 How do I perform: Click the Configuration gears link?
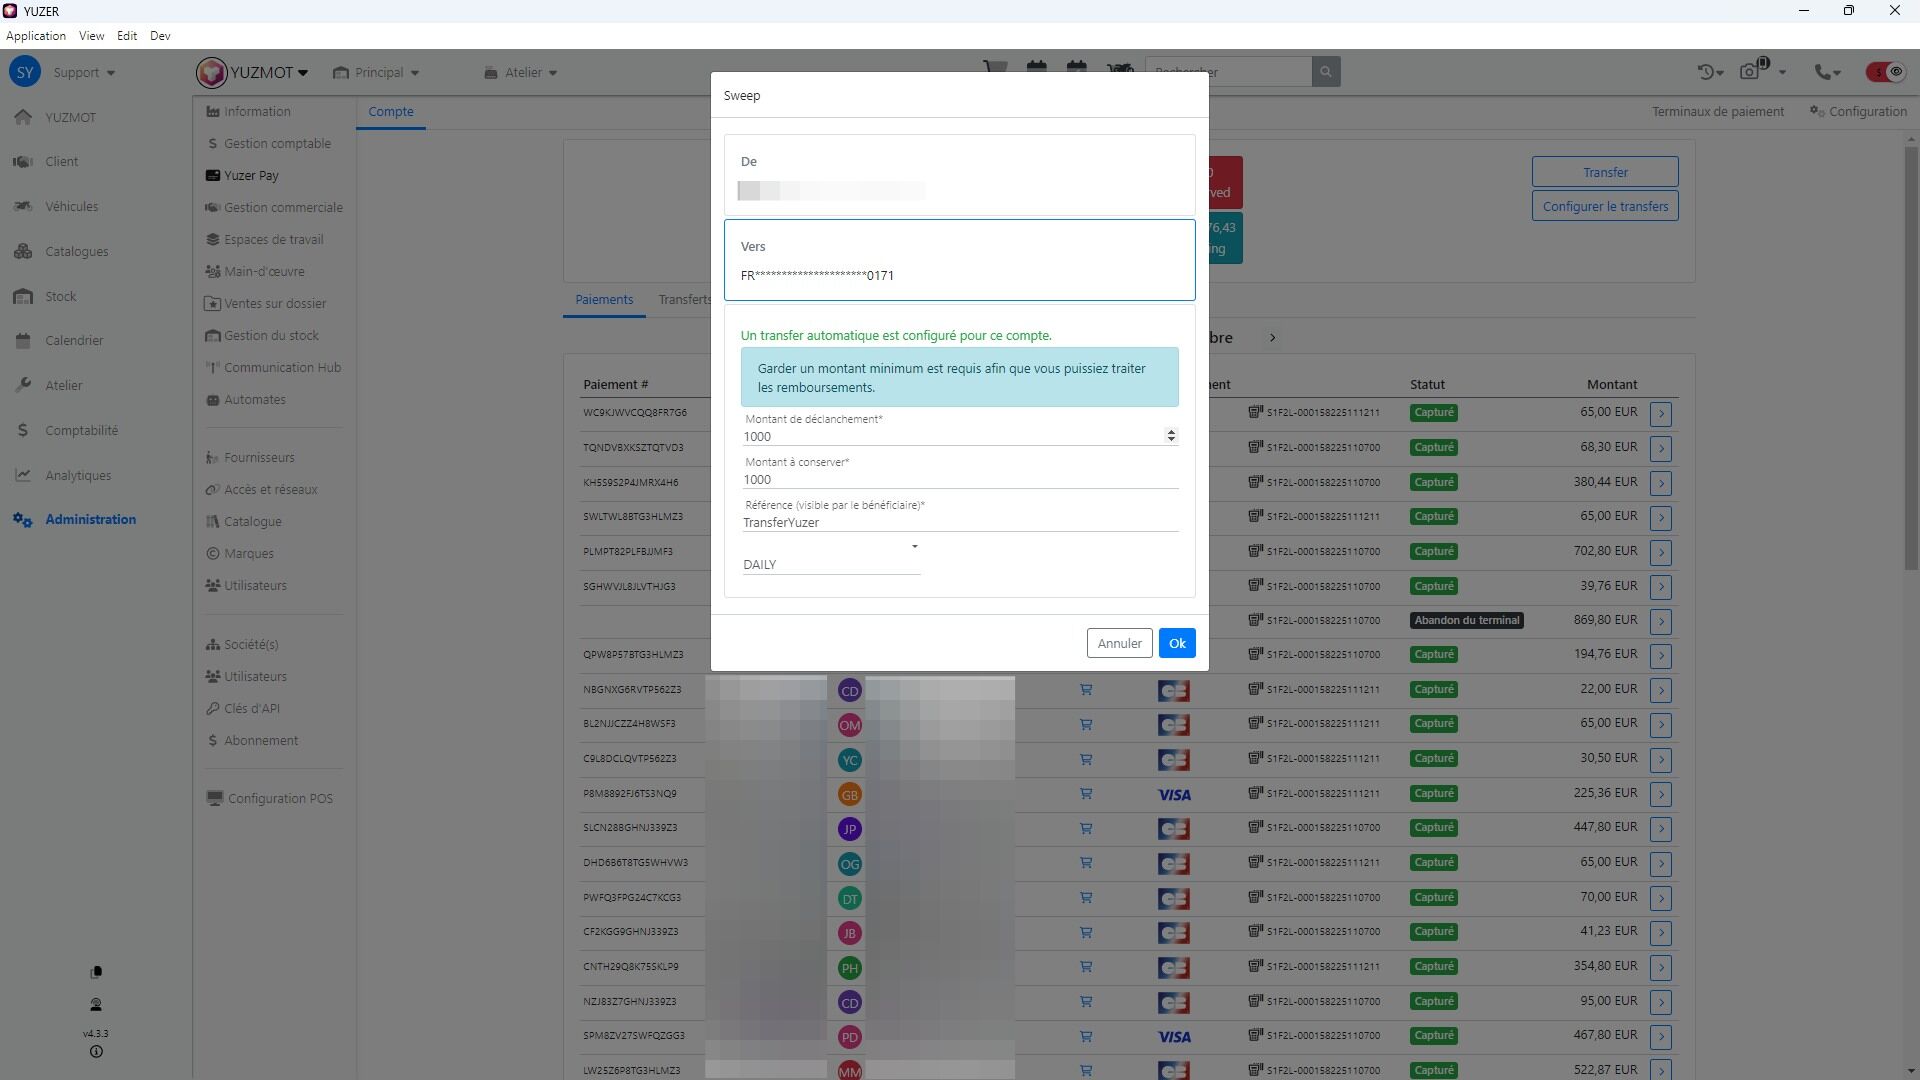(1858, 112)
